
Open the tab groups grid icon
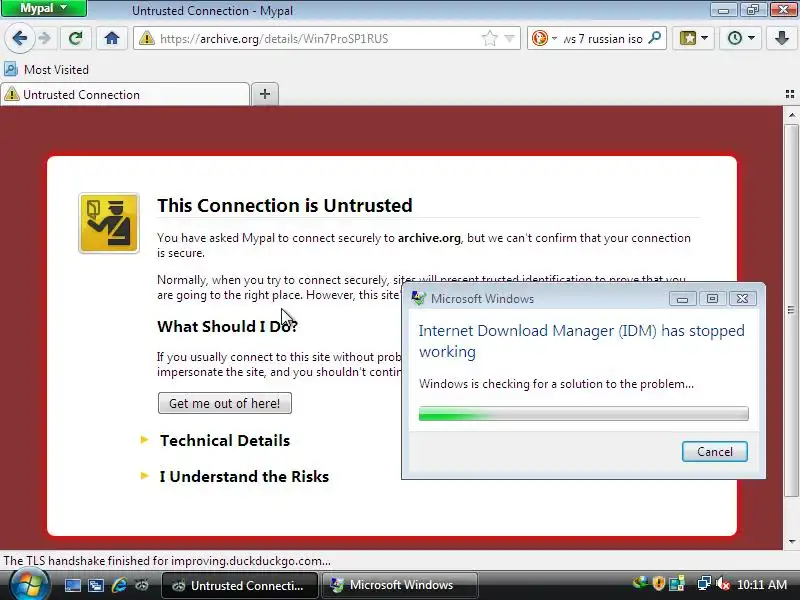pos(790,94)
